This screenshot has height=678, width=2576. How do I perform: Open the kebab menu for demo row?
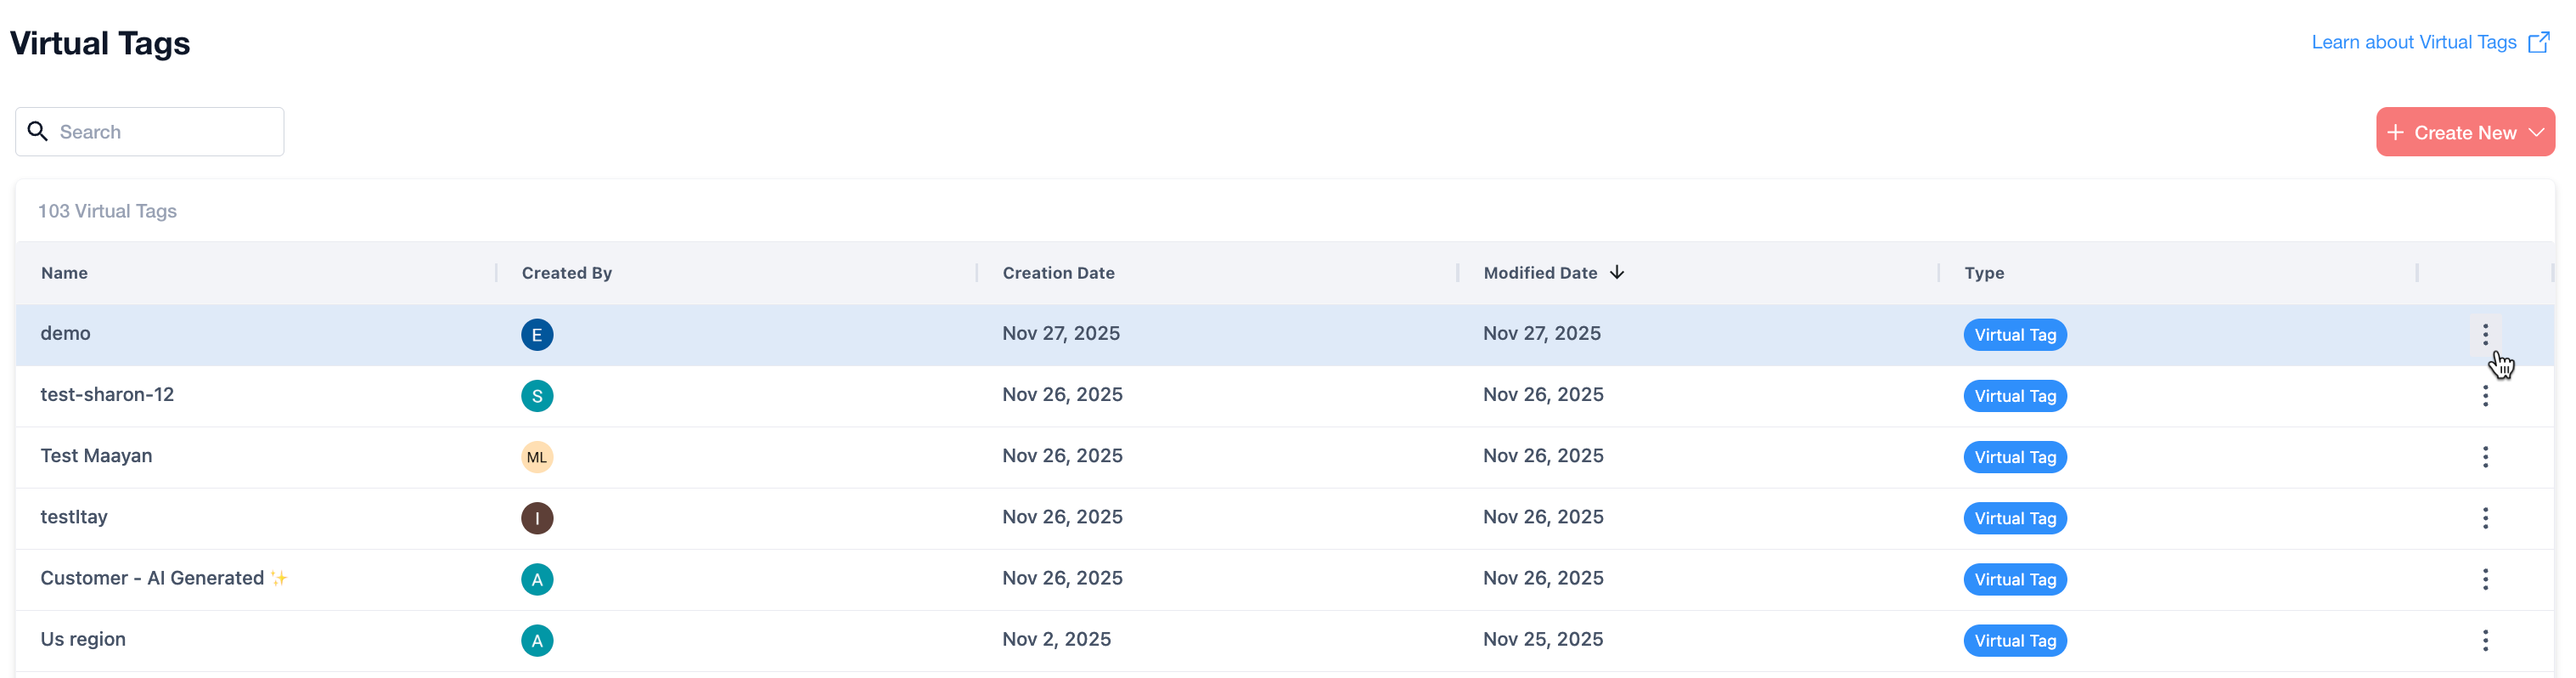(2484, 335)
